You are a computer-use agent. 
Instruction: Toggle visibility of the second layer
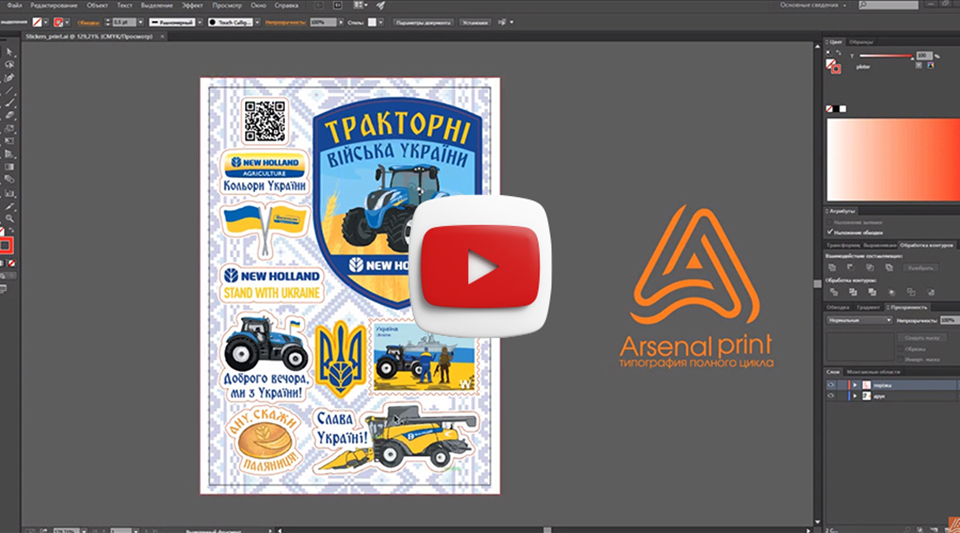click(x=830, y=396)
